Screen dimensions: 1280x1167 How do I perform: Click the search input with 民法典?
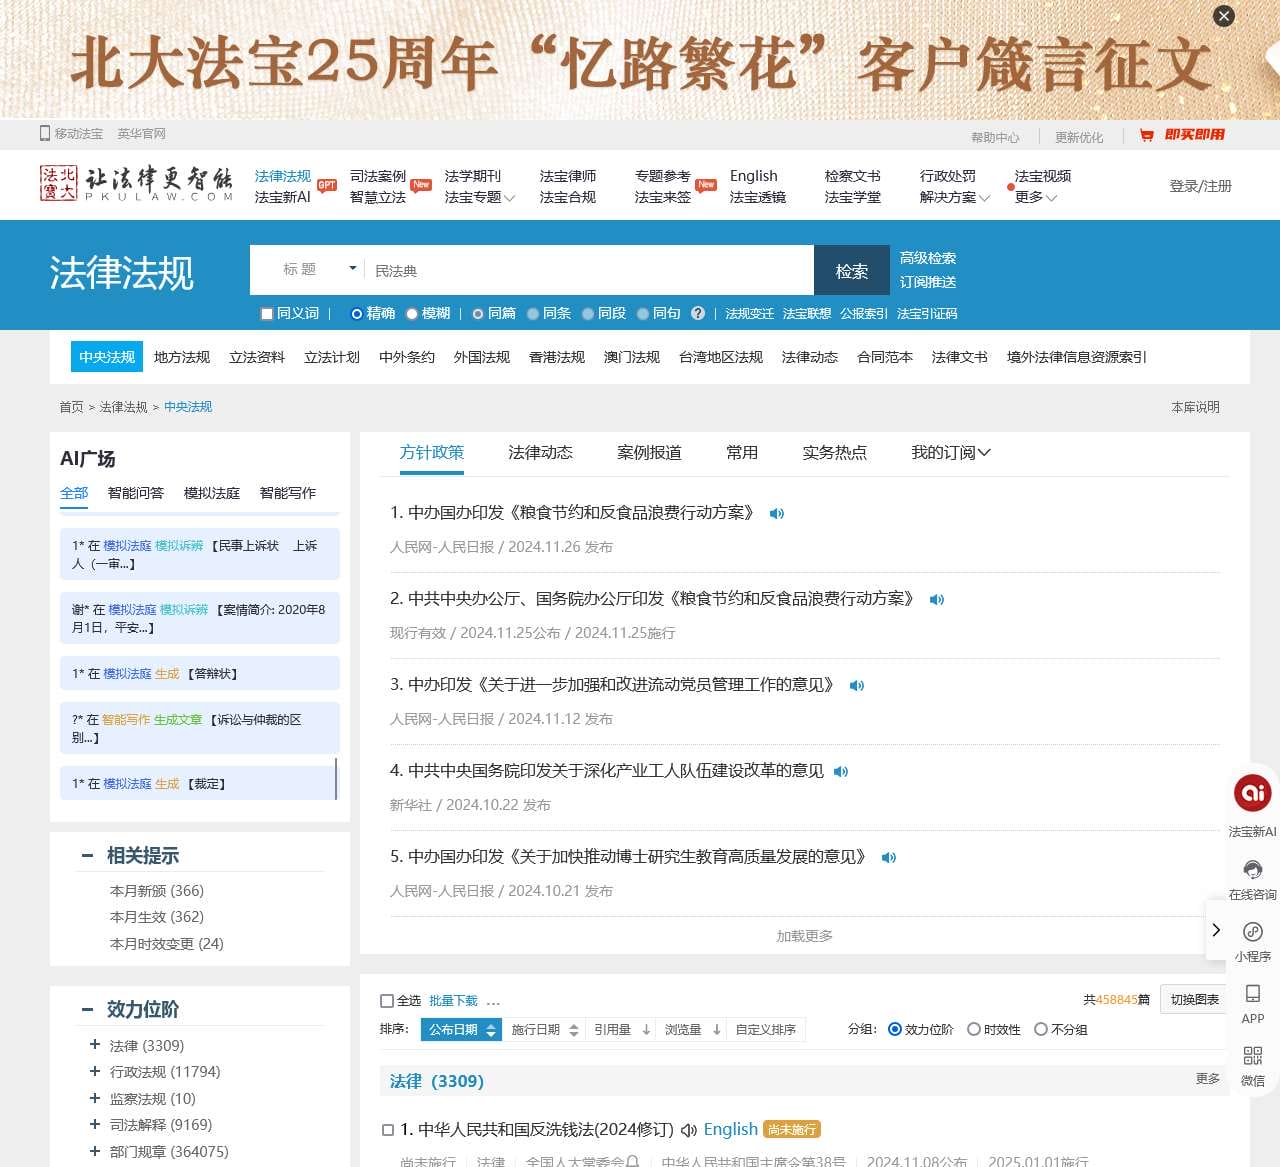pos(590,270)
